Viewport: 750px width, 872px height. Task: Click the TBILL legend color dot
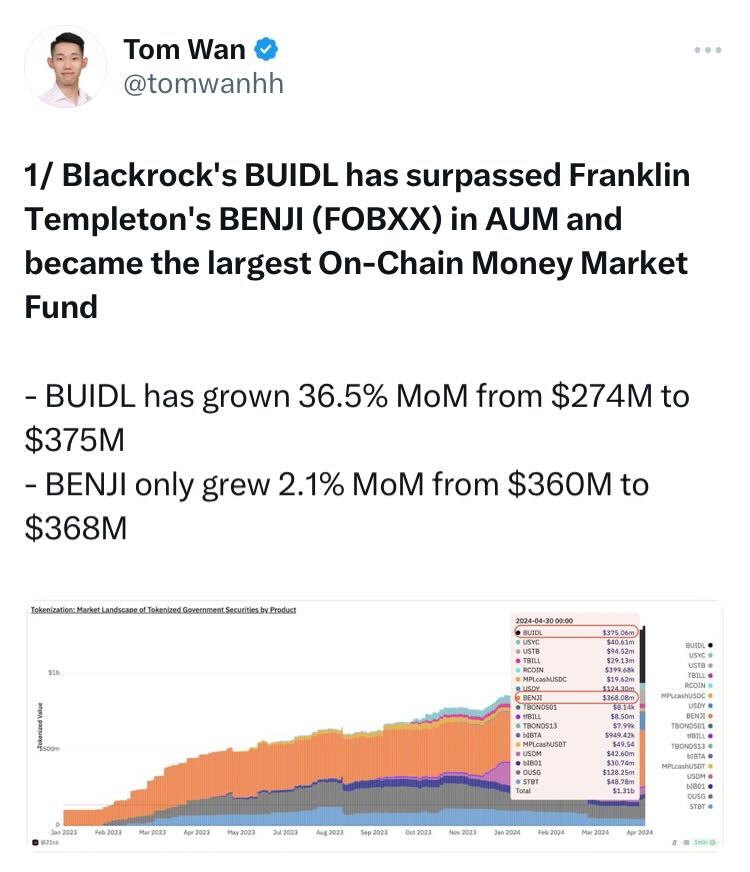click(711, 675)
